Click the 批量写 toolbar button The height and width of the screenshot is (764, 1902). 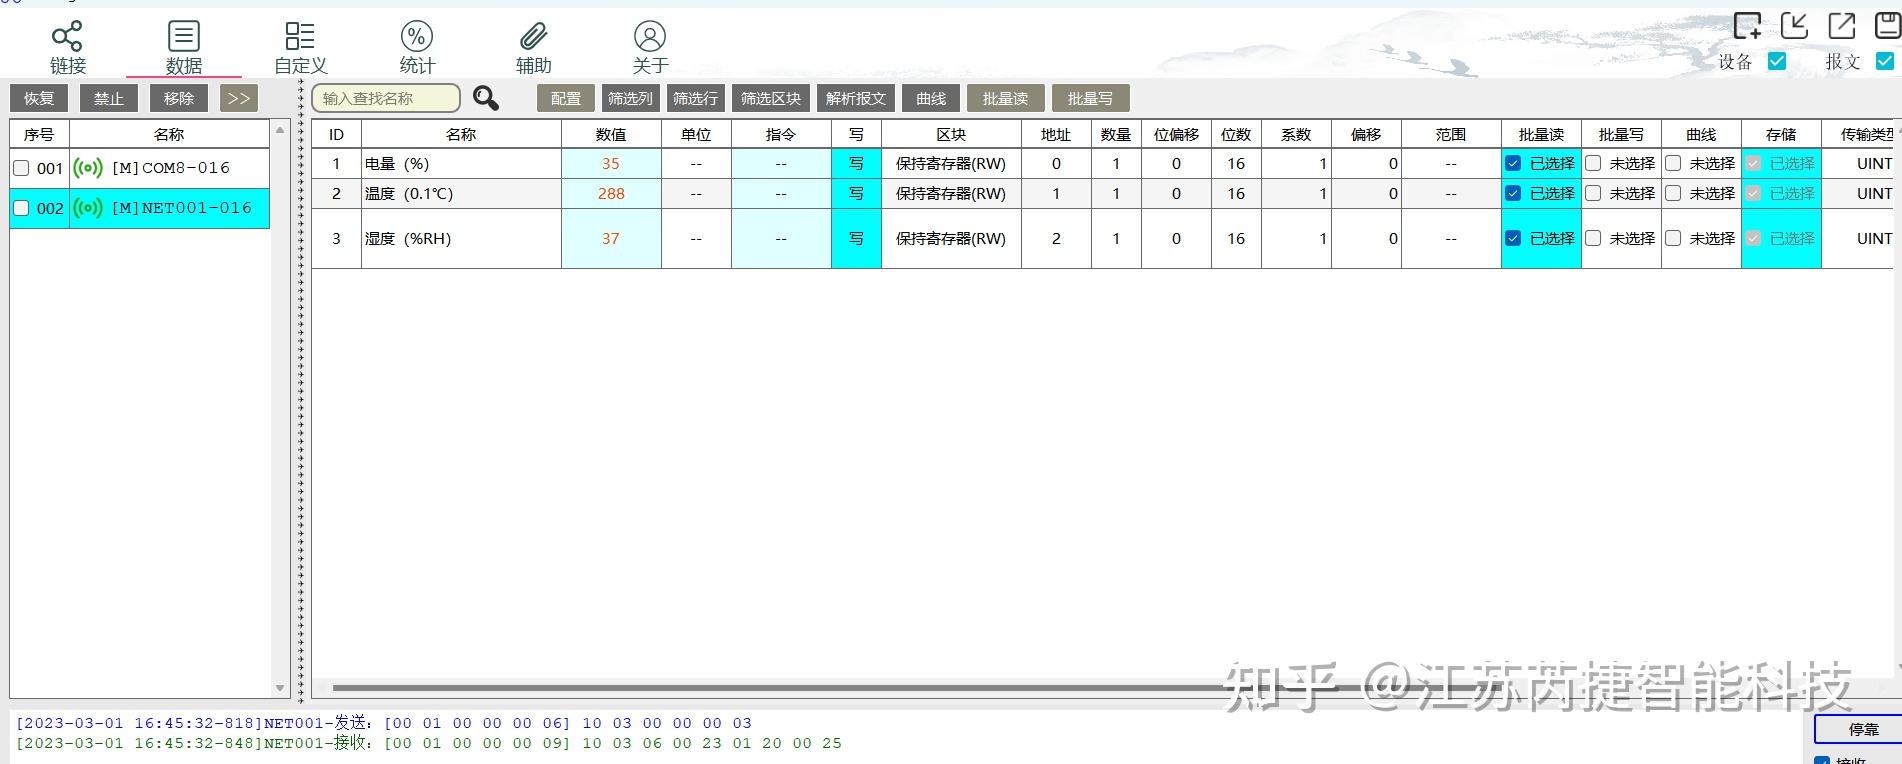(1091, 98)
